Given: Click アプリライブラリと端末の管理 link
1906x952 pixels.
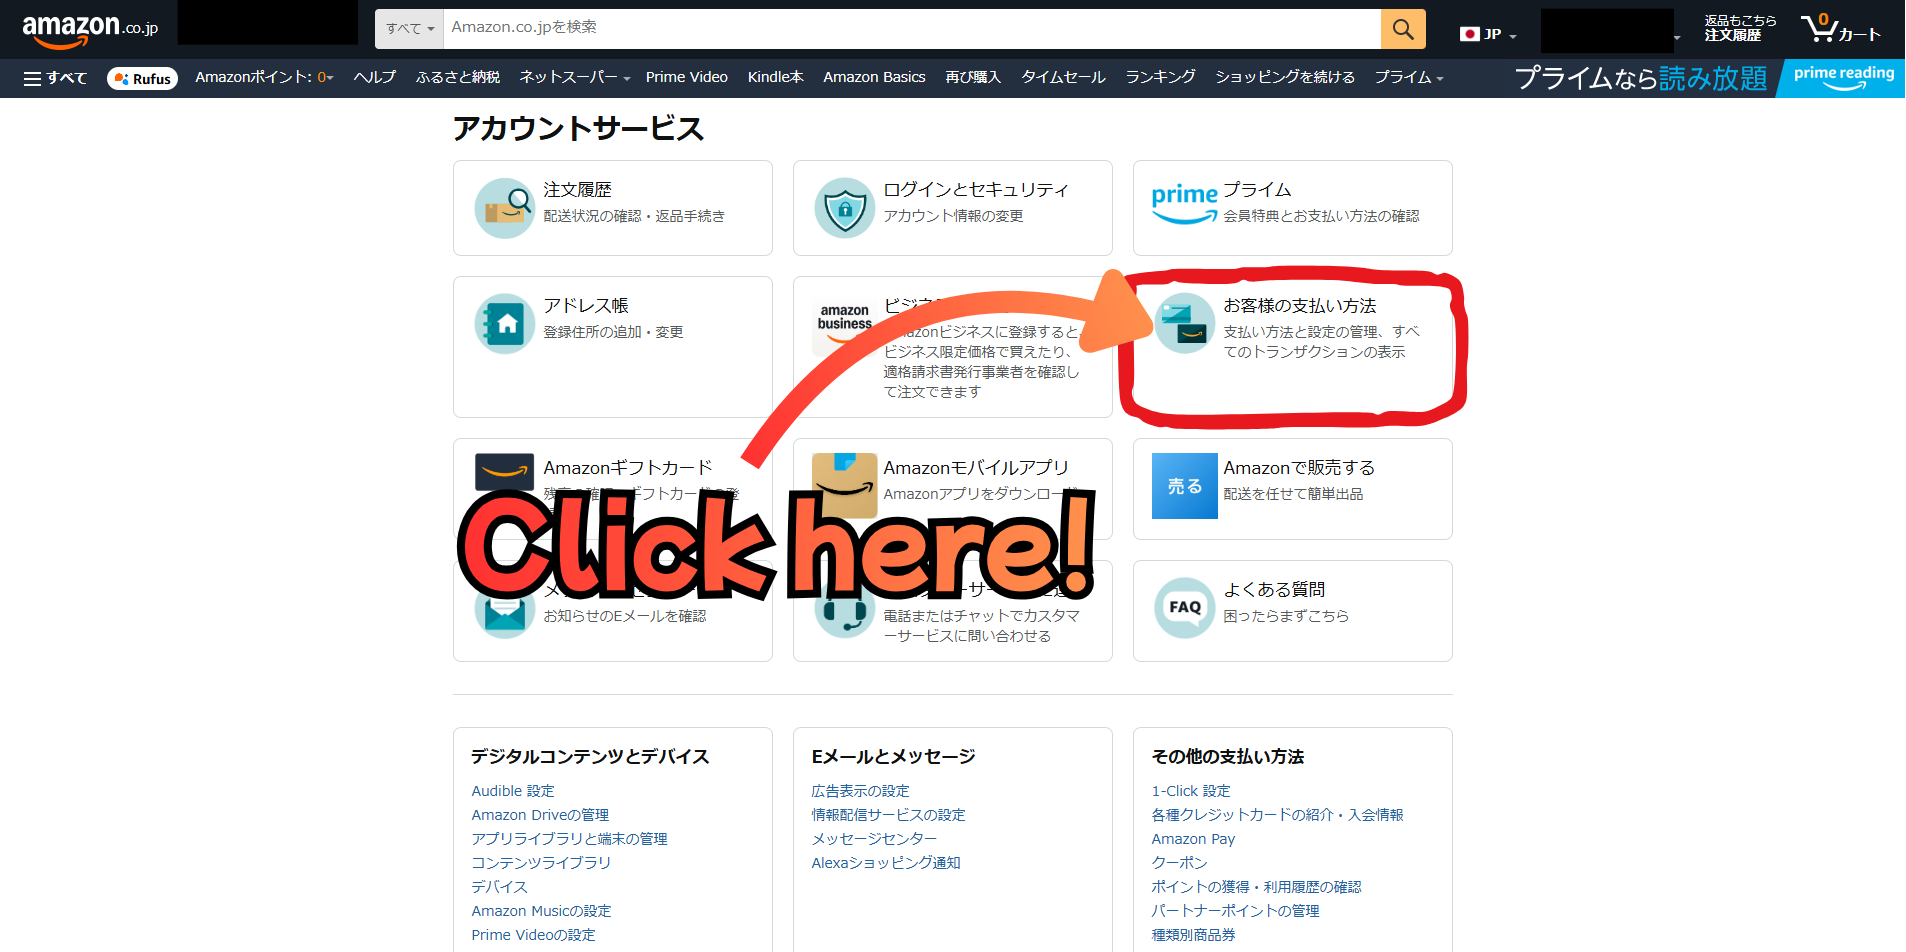Looking at the screenshot, I should tap(570, 839).
